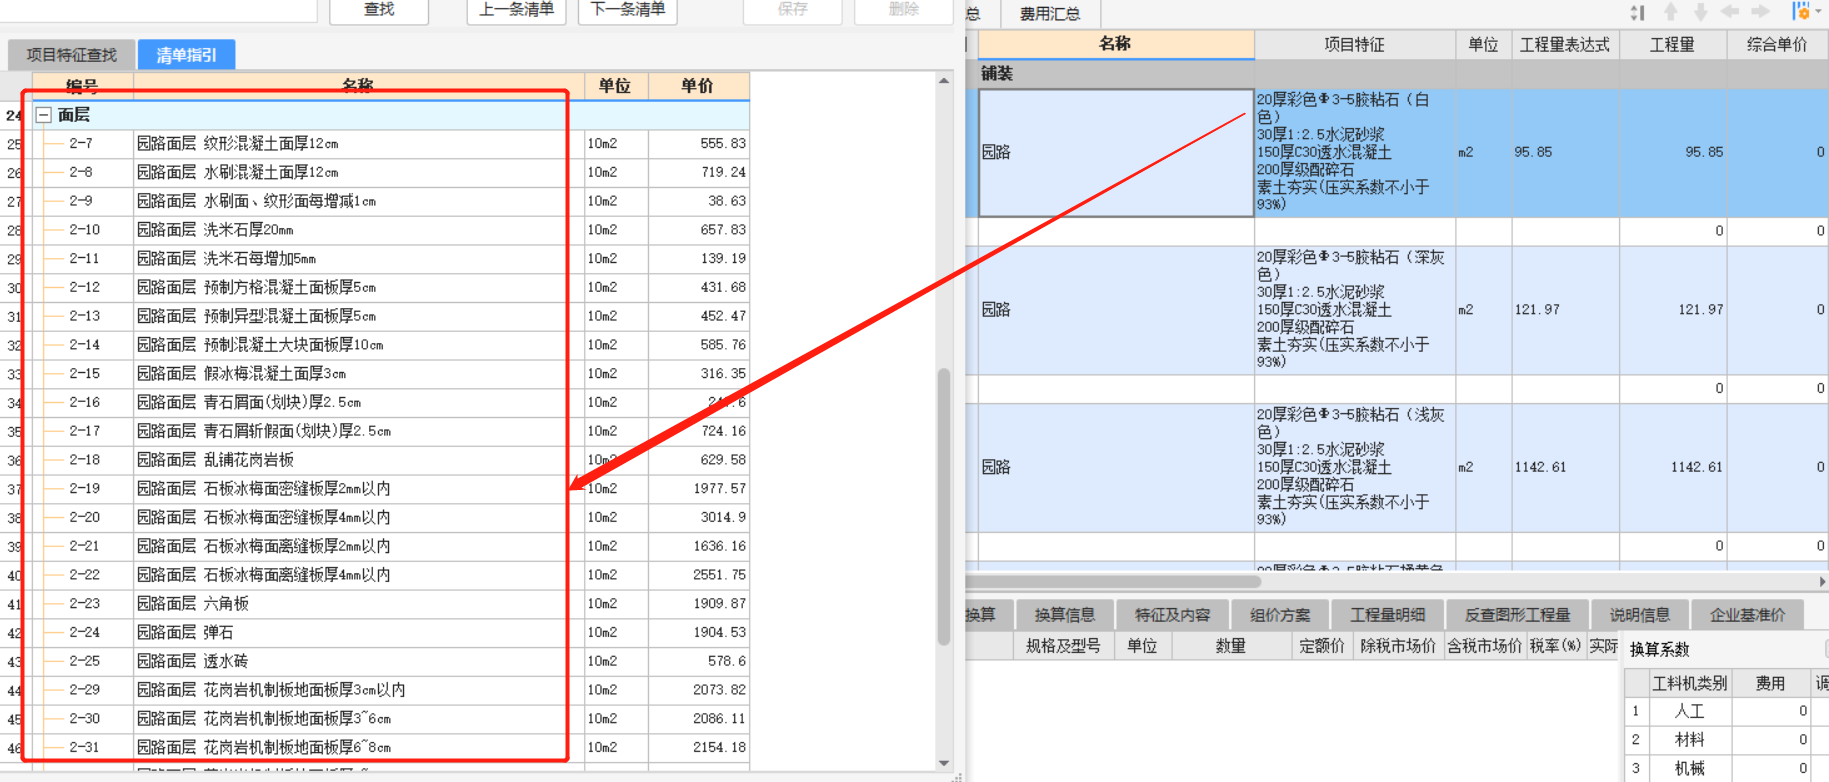Collapse the 面层 tree node
Viewport: 1829px width, 782px height.
click(x=44, y=115)
